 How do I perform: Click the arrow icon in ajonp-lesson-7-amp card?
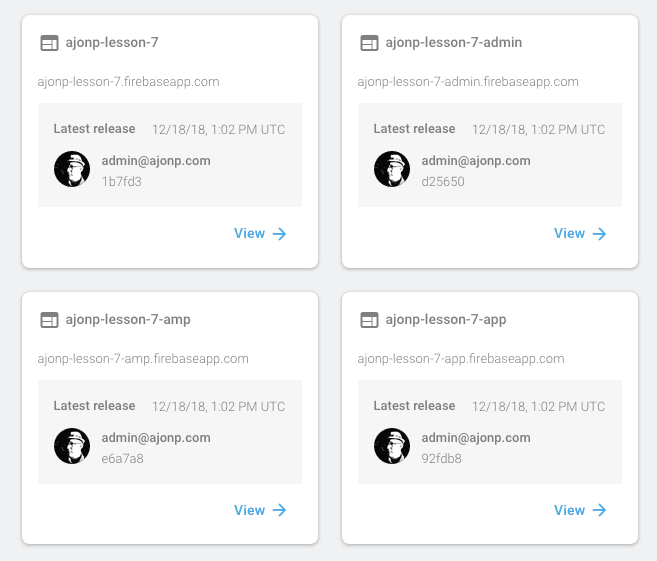coord(279,510)
